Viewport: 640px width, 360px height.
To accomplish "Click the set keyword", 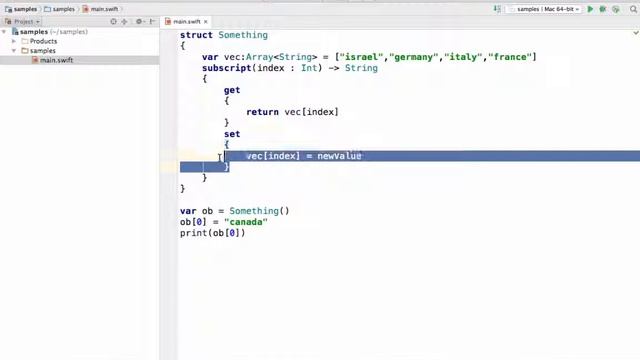I will 232,134.
